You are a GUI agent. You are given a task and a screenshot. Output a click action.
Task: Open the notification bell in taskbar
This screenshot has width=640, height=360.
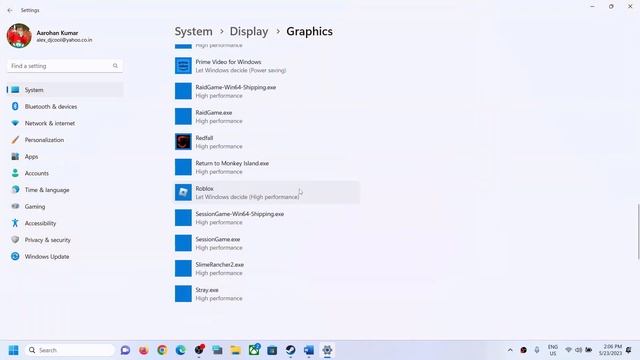tap(629, 350)
